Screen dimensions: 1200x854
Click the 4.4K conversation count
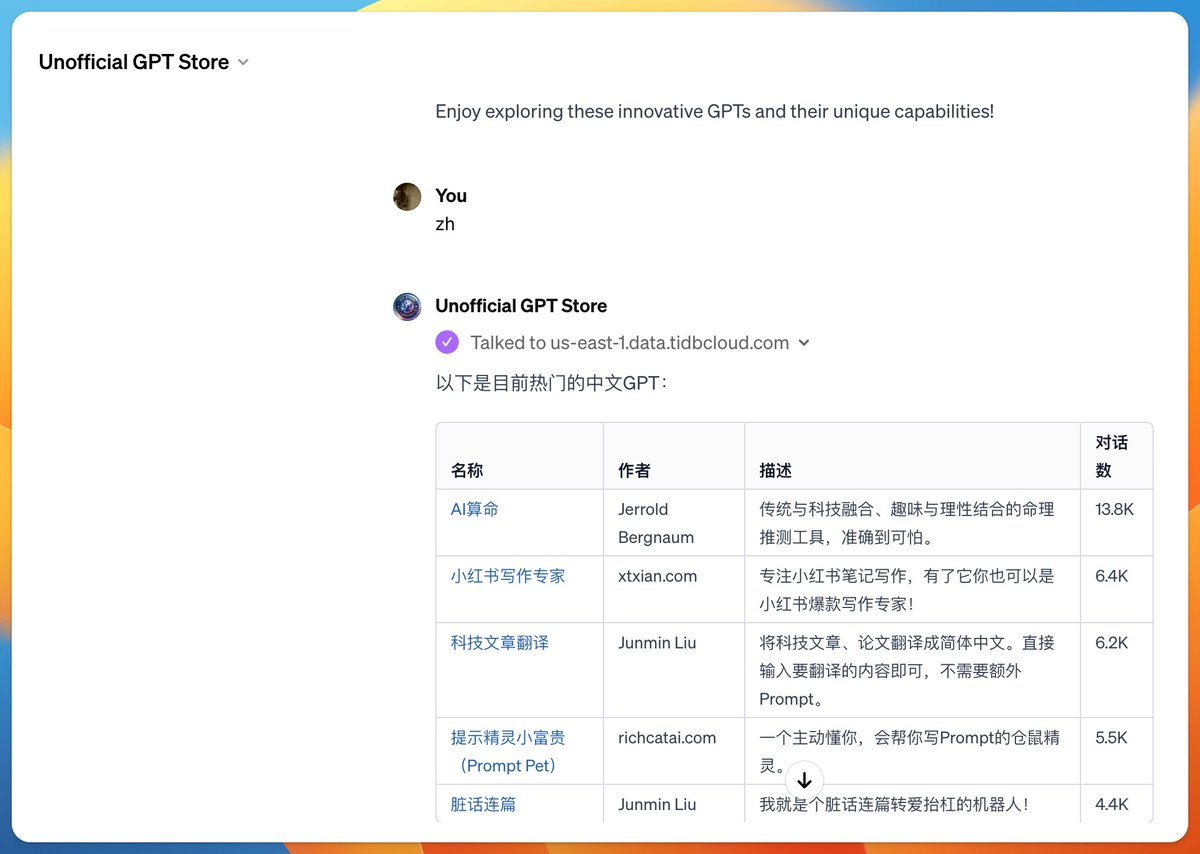point(1111,804)
